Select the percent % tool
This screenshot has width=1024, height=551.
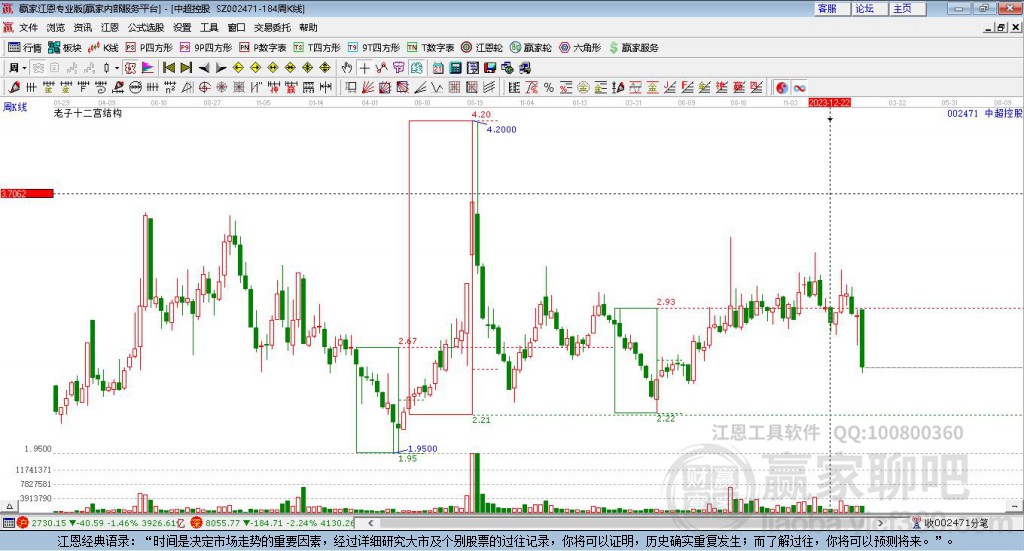click(549, 87)
